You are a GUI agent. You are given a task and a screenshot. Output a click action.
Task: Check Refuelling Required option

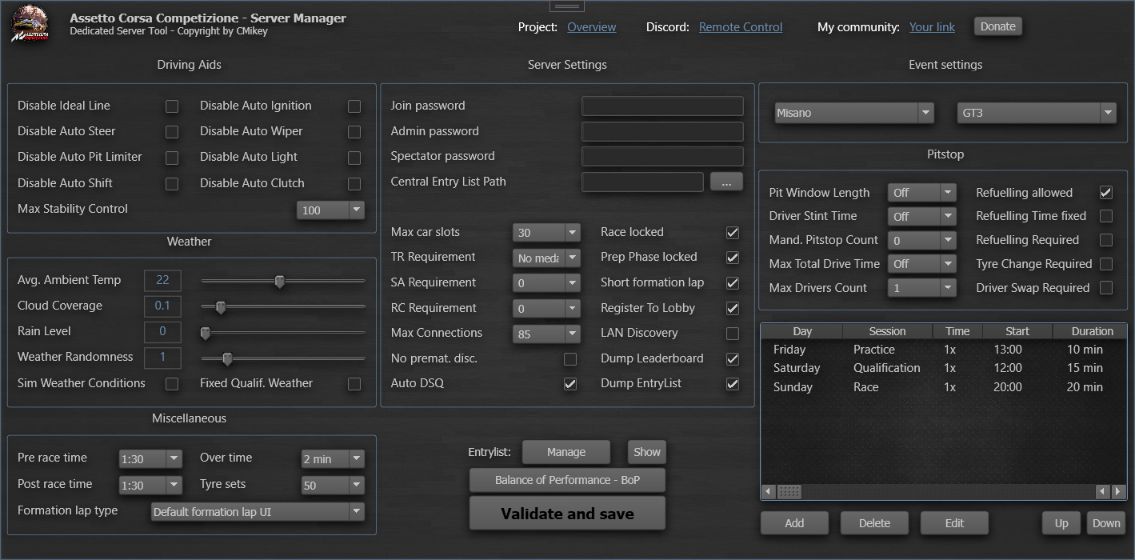(x=1106, y=240)
